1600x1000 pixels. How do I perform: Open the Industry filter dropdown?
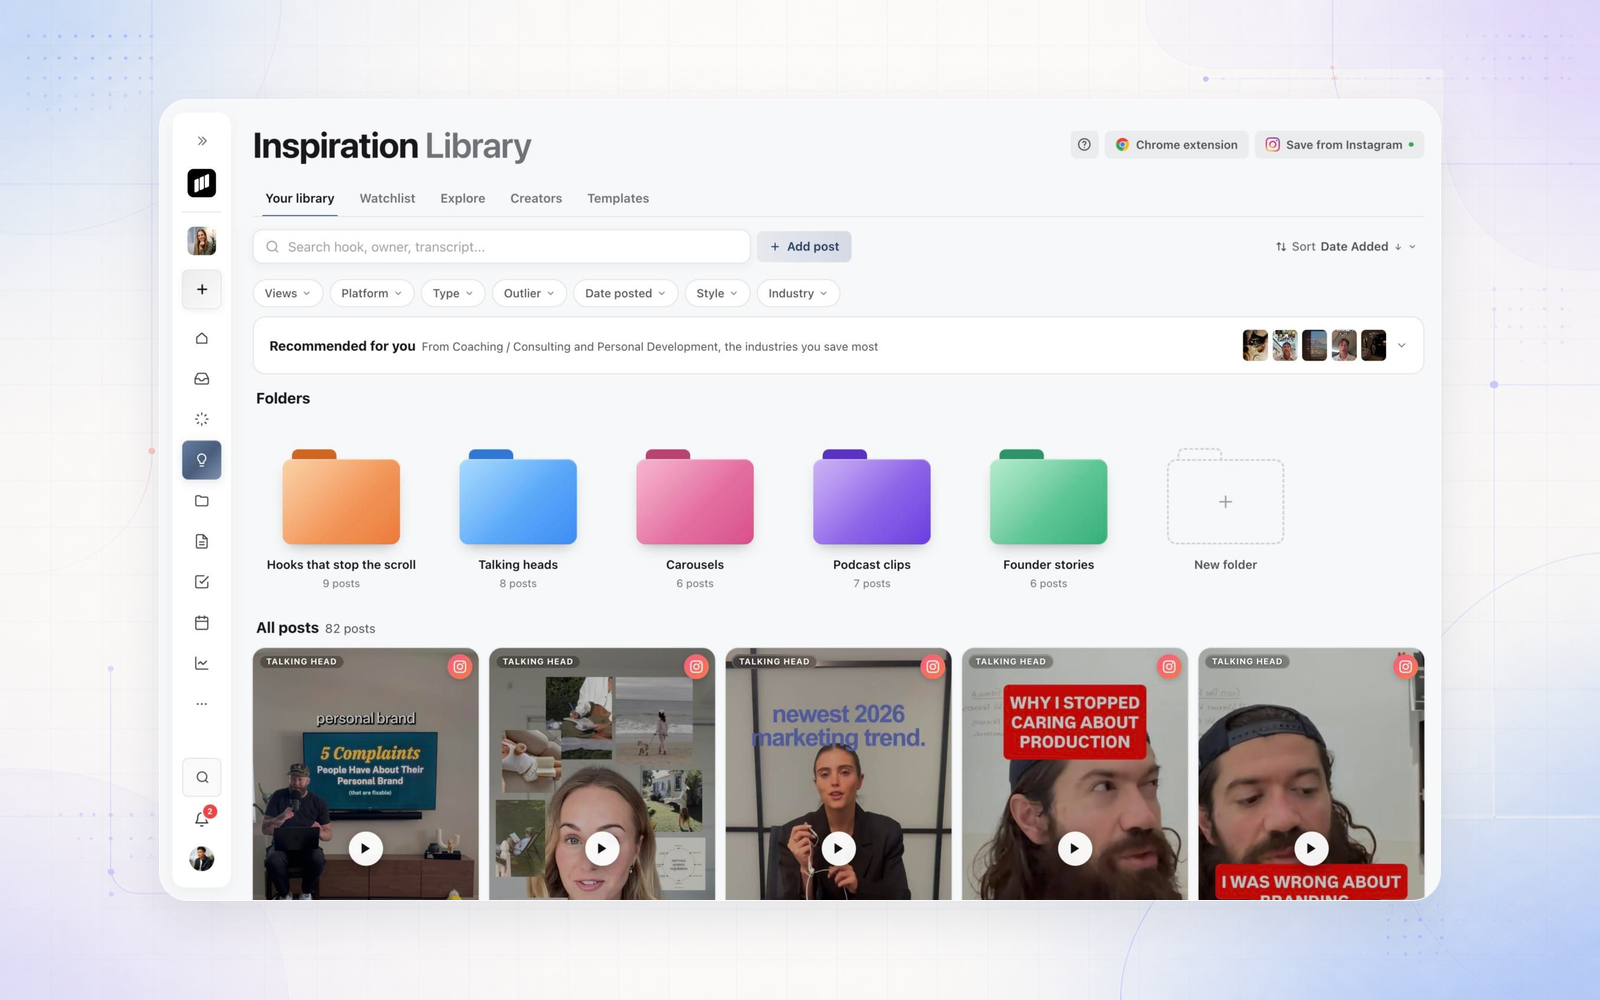pos(798,293)
